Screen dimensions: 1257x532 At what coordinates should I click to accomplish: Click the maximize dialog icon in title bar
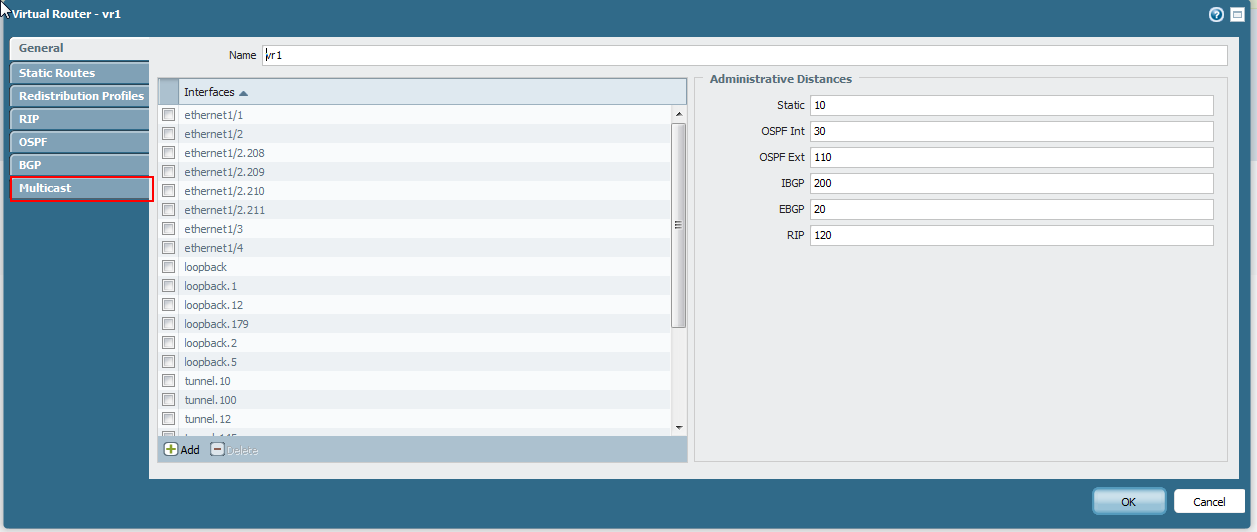1237,15
